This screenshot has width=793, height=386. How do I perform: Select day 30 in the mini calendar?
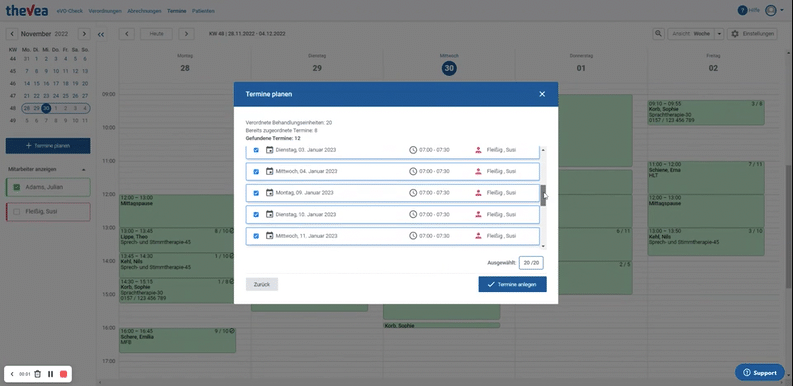tap(46, 108)
